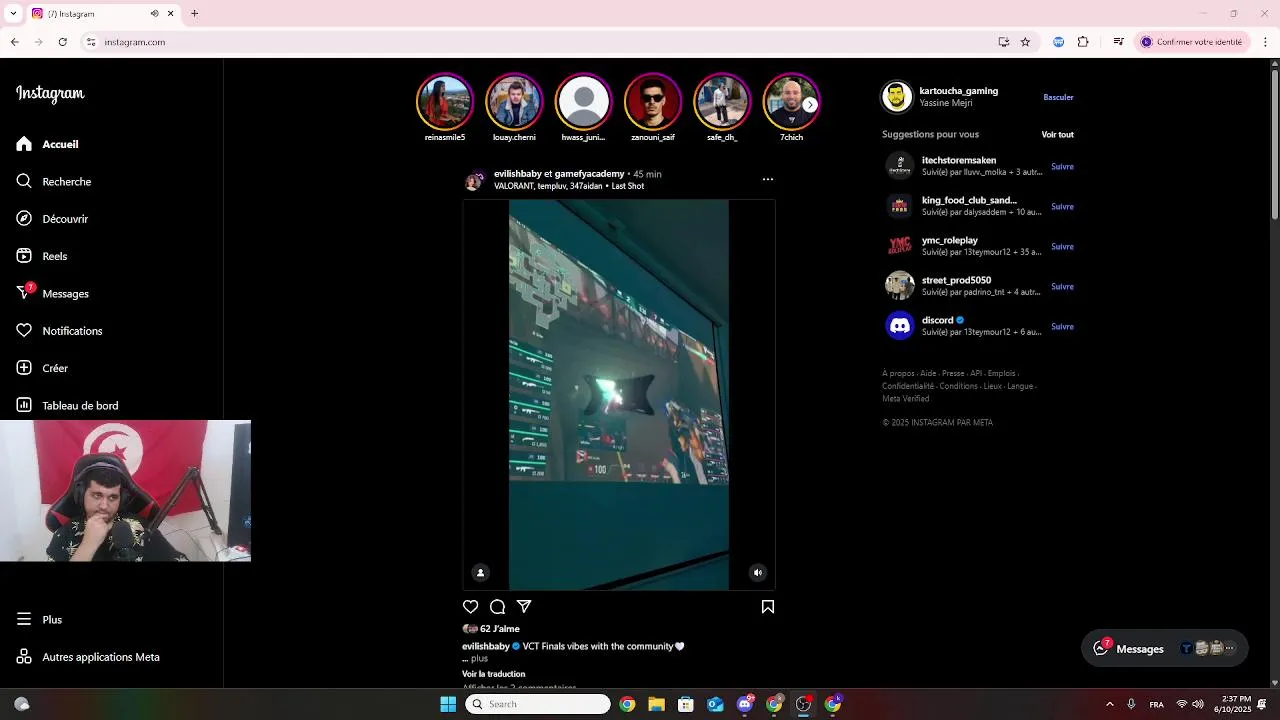
Task: Open Discord from taskbar
Action: pos(745,704)
